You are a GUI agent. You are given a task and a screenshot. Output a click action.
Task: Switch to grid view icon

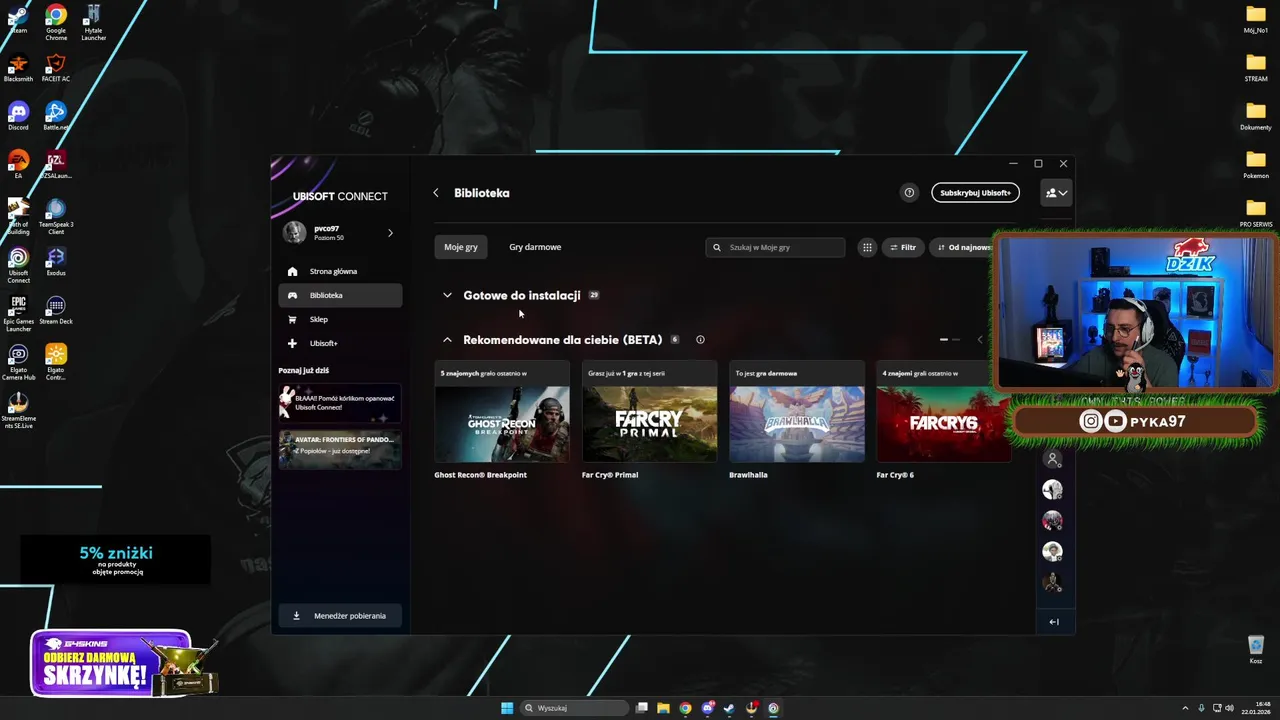point(867,247)
